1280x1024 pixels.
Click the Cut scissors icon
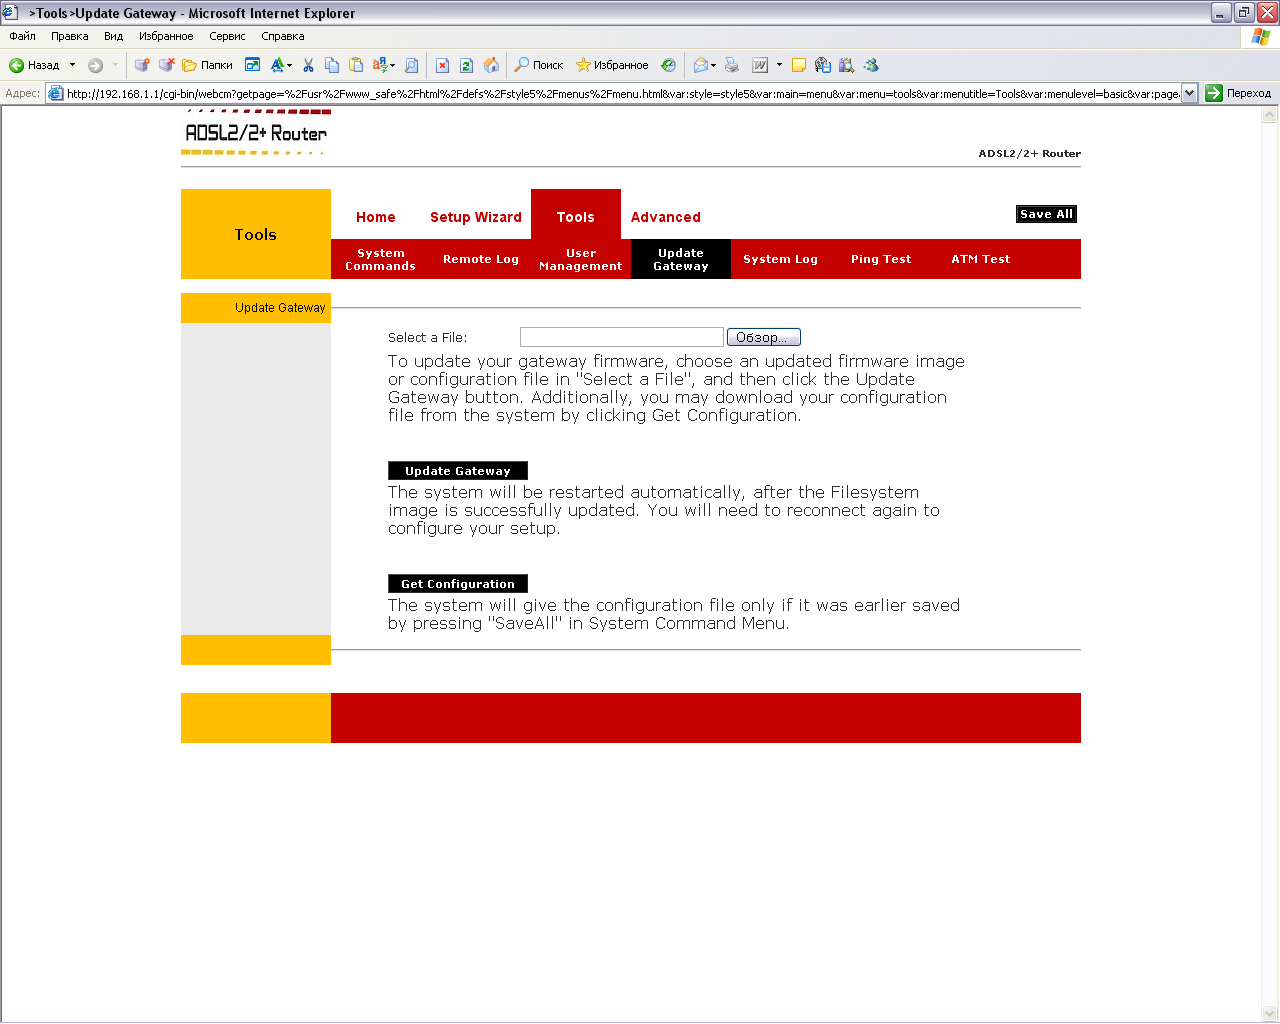(308, 65)
